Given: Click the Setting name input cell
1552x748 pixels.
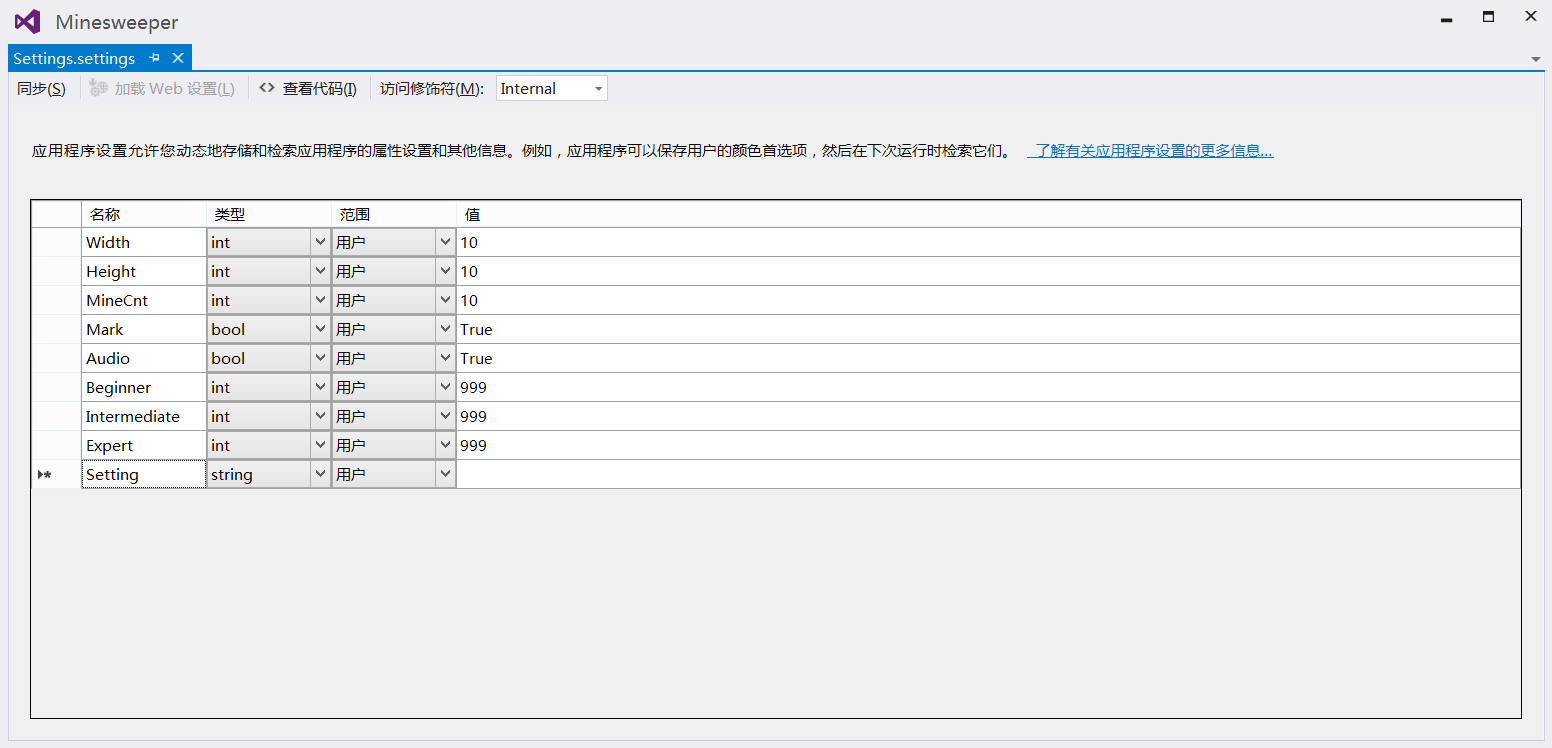Looking at the screenshot, I should [144, 474].
